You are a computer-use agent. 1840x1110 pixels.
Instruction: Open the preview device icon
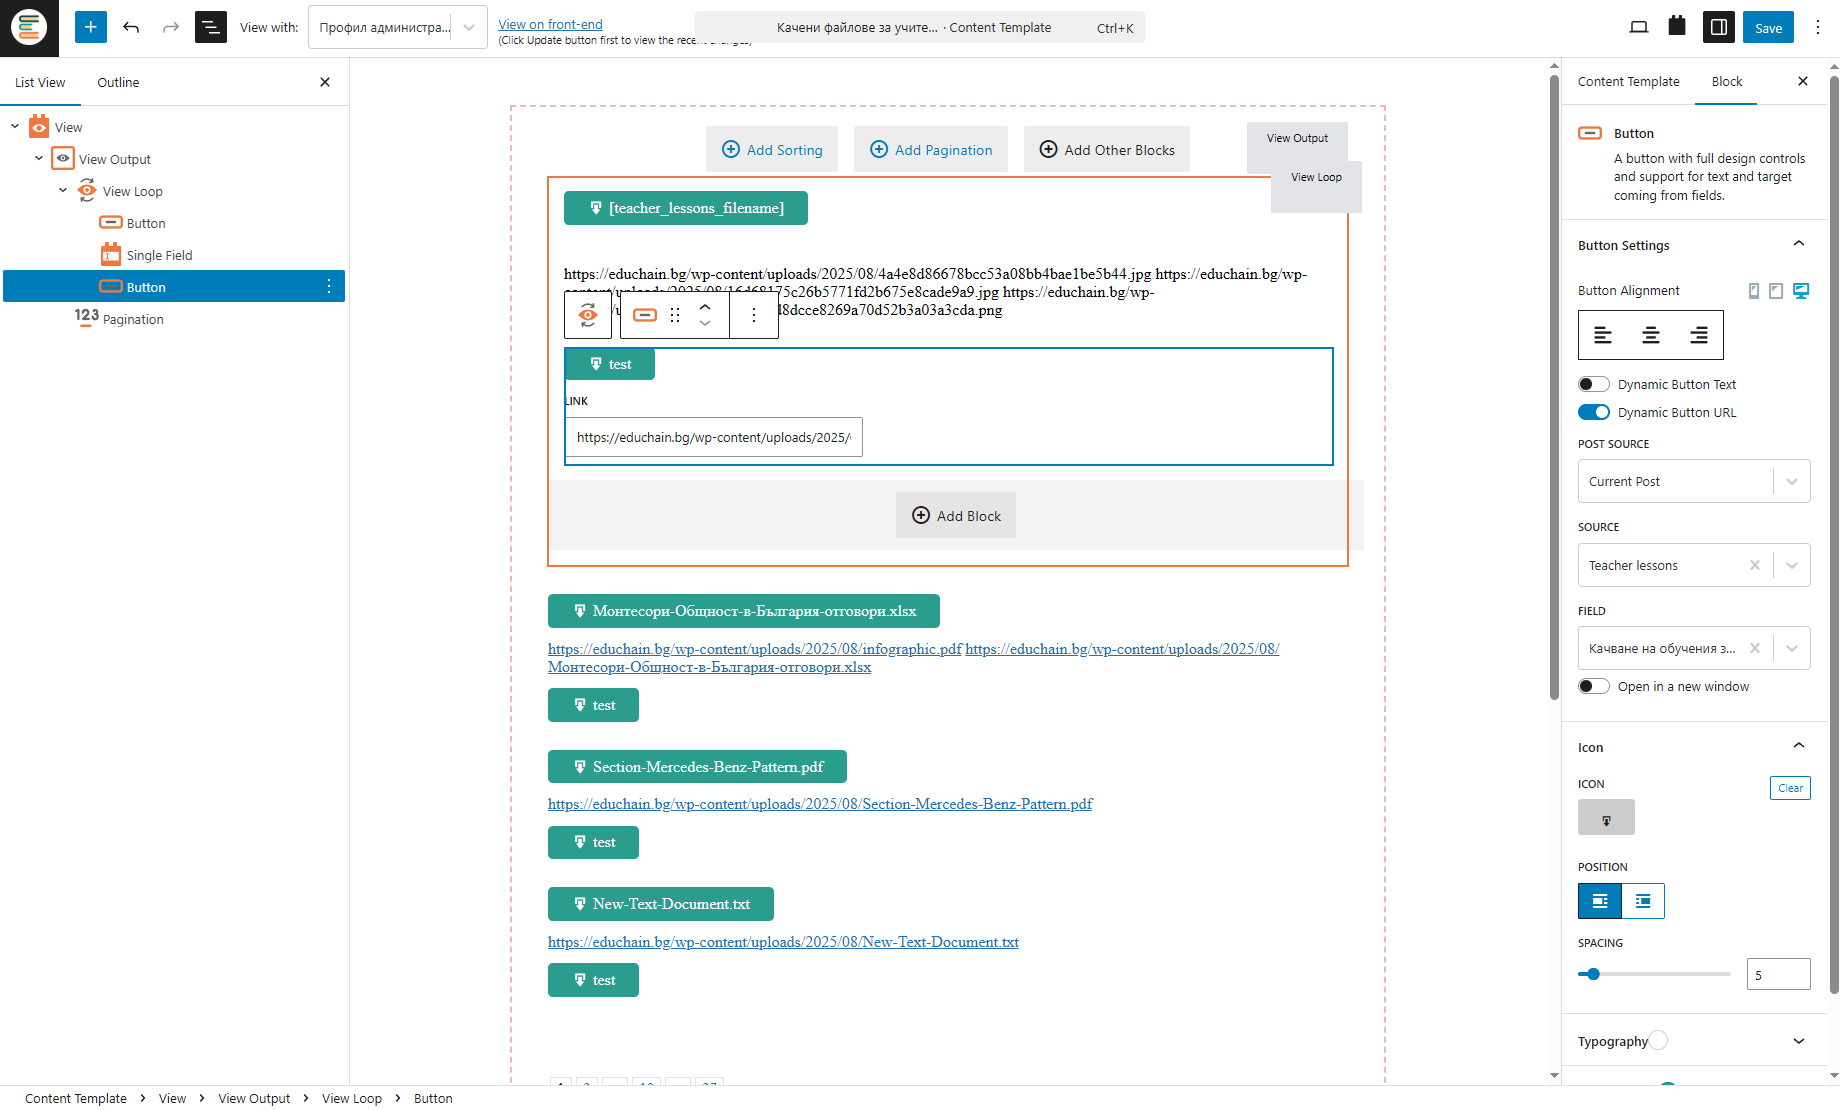[x=1638, y=27]
